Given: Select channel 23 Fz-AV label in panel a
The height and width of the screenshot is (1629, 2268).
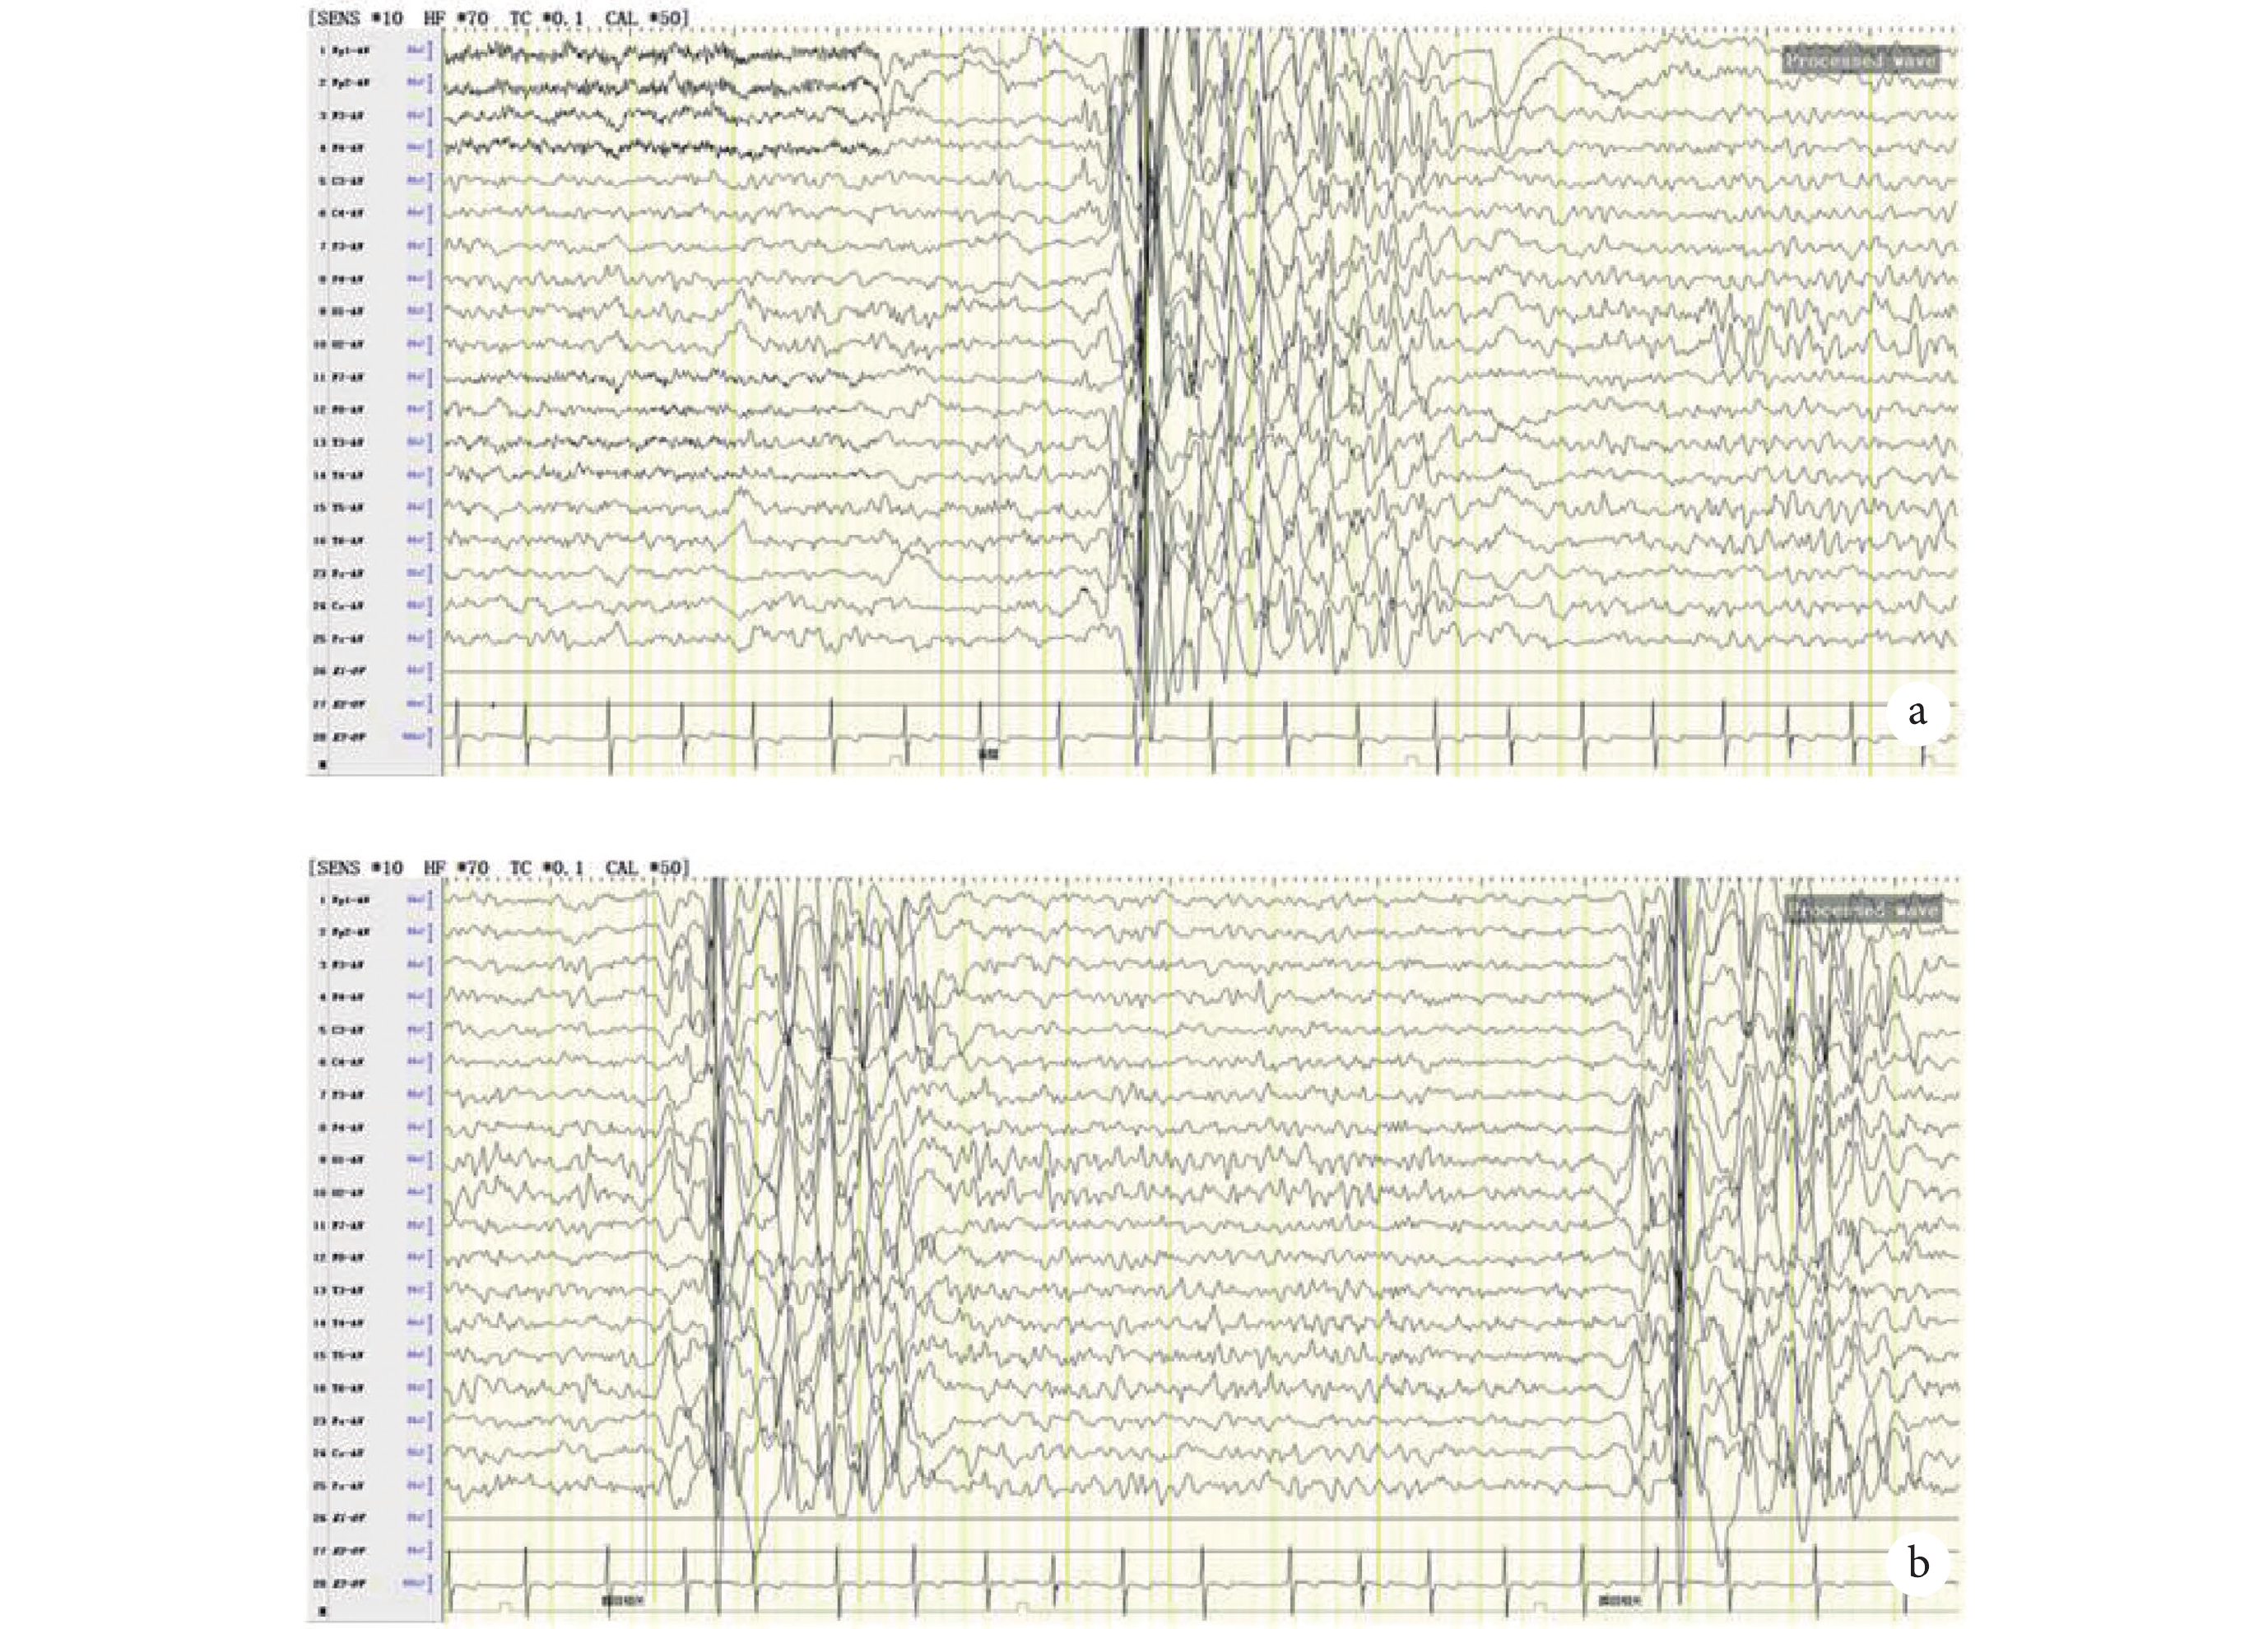Looking at the screenshot, I should coord(341,573).
